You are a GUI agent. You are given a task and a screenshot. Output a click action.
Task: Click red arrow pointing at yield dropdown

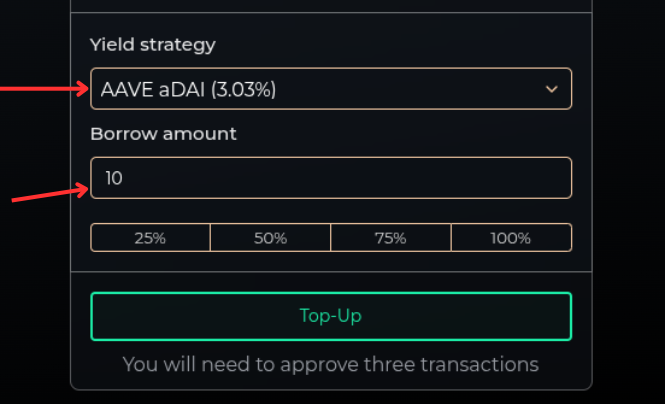[44, 89]
